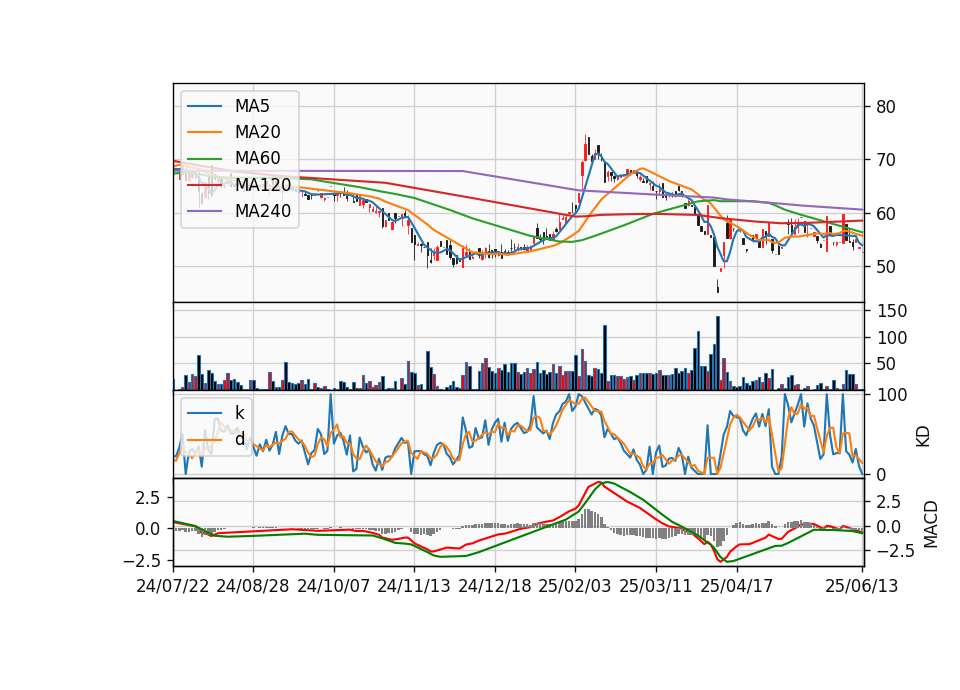Click the 24/07/22 date axis label
This screenshot has width=960, height=690.
pyautogui.click(x=173, y=586)
